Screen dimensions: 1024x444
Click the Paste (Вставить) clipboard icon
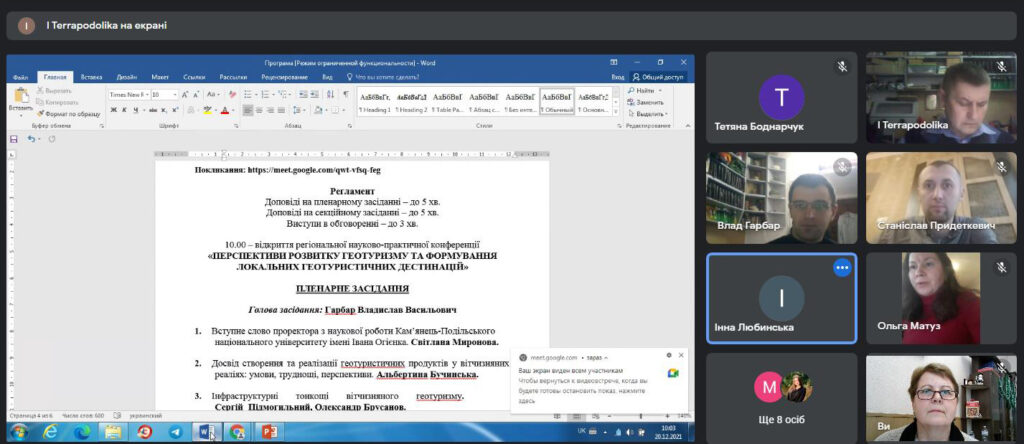tap(20, 97)
